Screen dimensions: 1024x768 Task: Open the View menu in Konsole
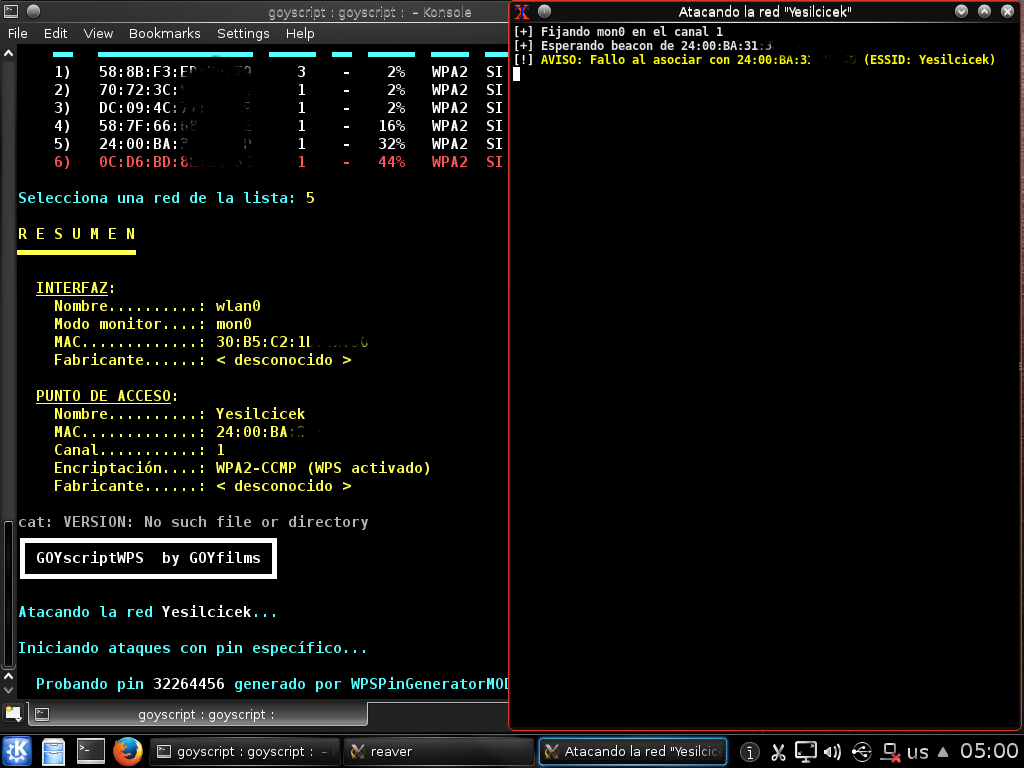pyautogui.click(x=98, y=33)
